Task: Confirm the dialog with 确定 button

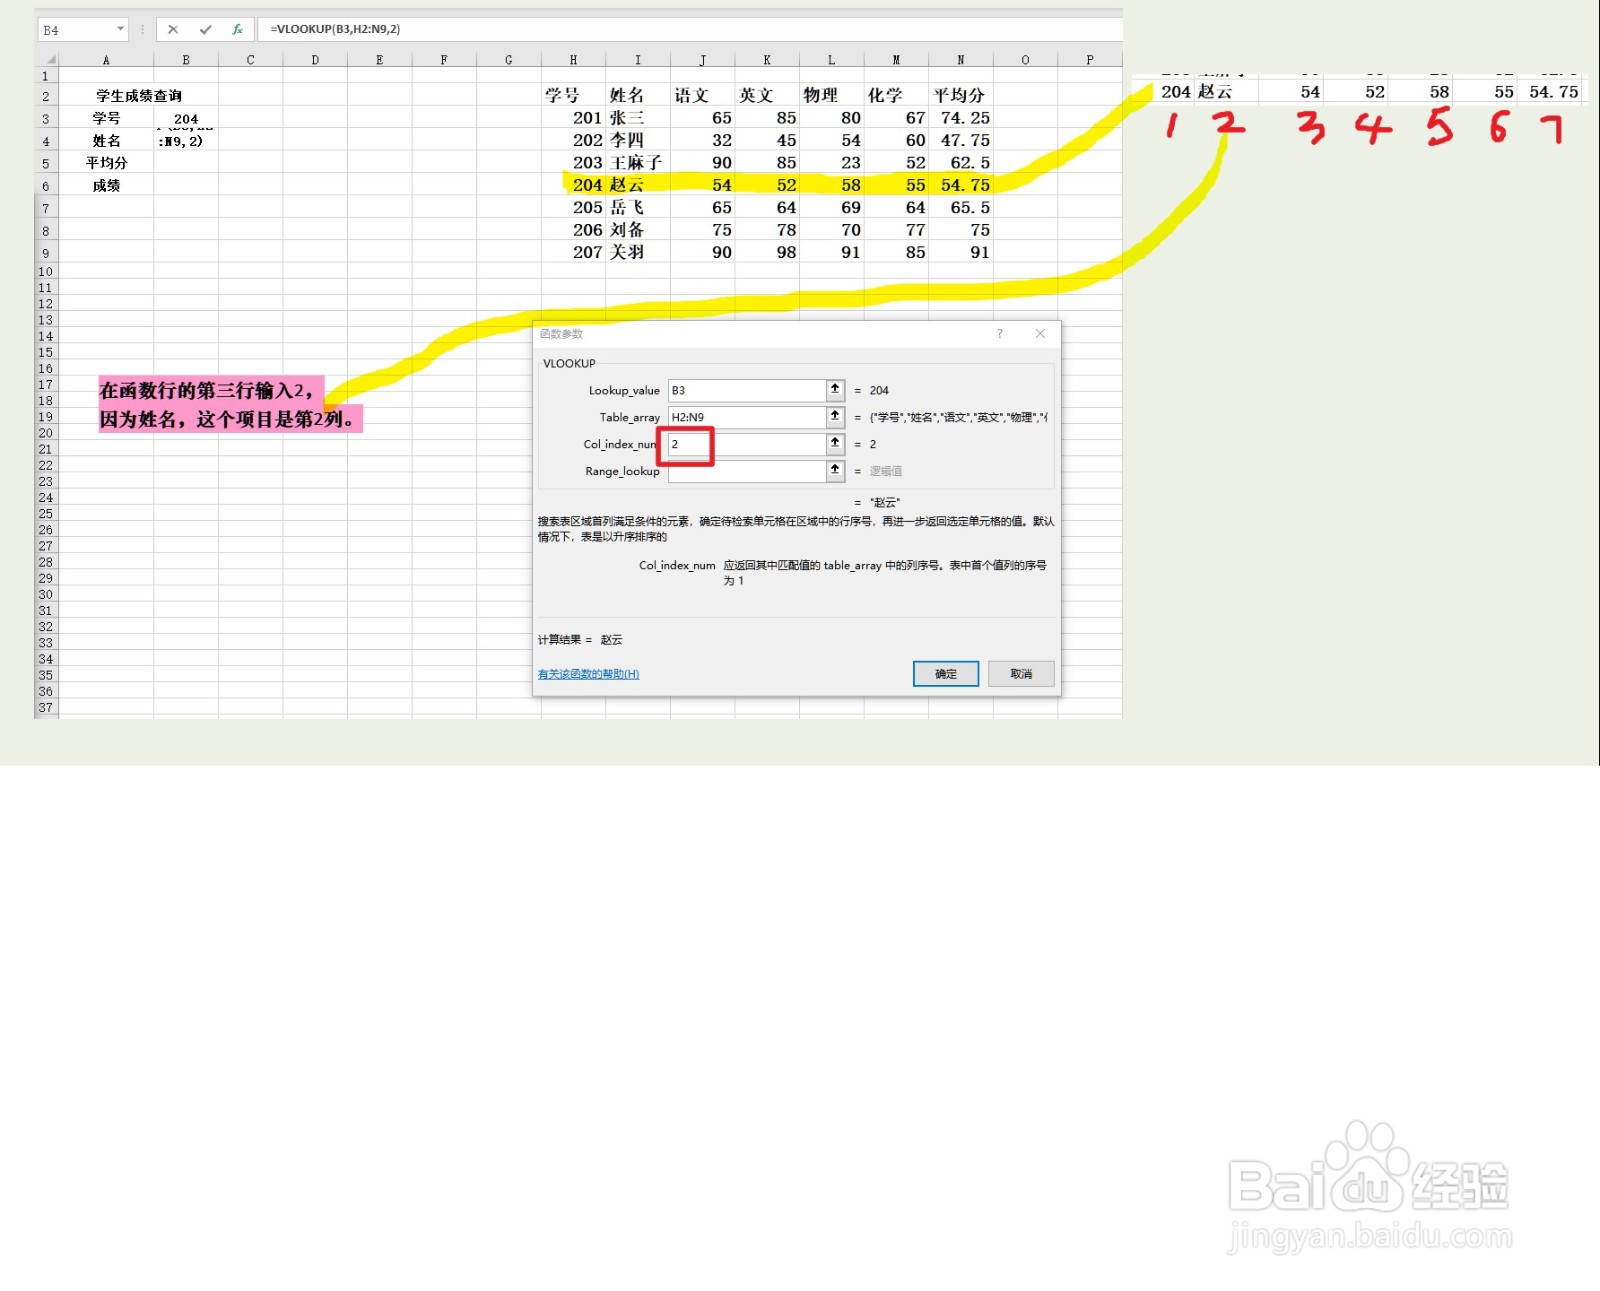Action: click(x=946, y=674)
